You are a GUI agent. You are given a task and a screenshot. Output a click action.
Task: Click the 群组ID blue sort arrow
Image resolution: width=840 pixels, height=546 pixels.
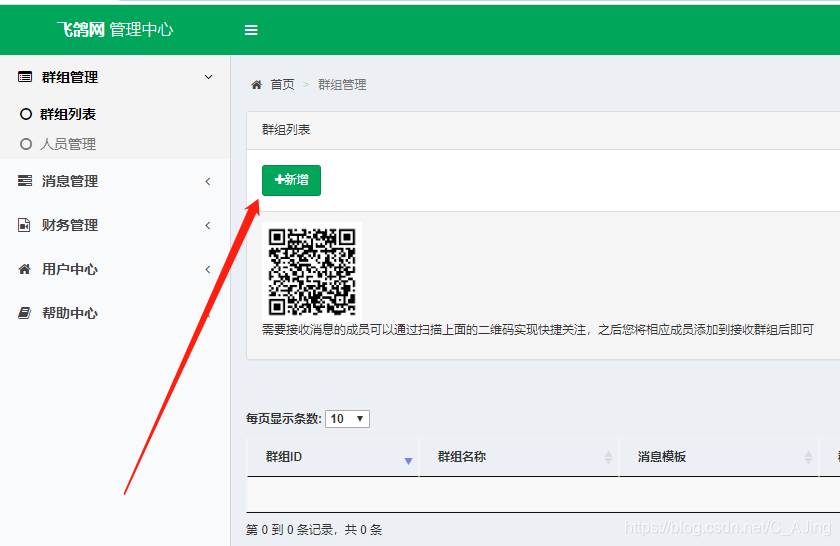[x=408, y=461]
